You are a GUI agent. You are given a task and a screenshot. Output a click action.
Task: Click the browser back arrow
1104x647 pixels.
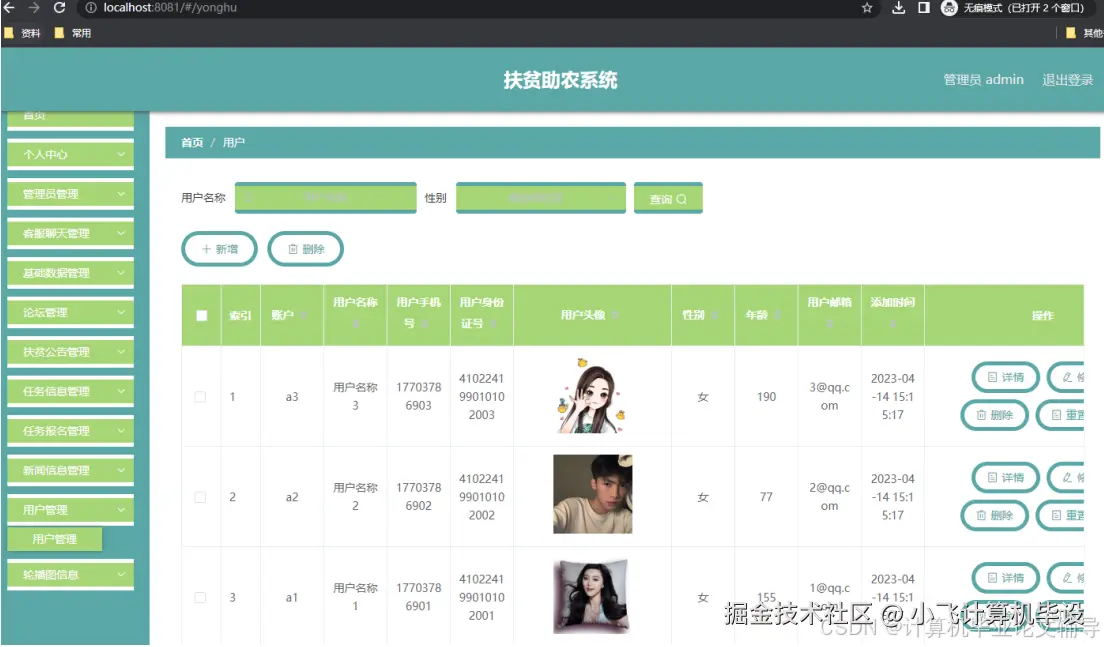(8, 8)
